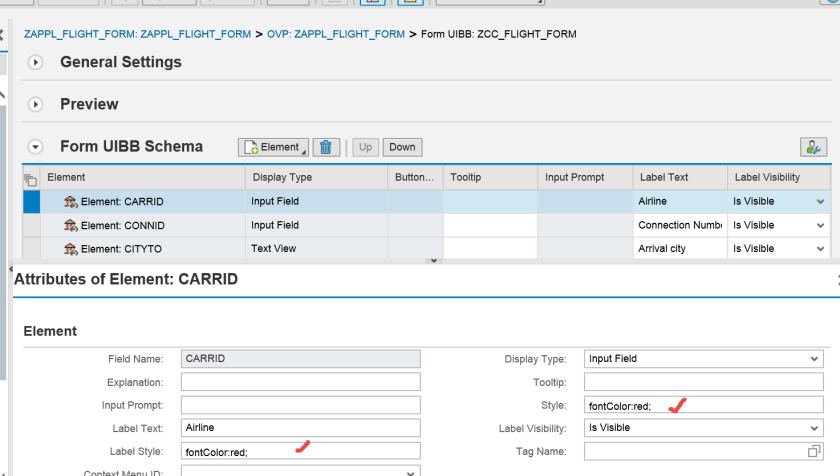Screen dimensions: 840x476
Task: Click the CARRID element icon in table
Action: click(x=70, y=202)
